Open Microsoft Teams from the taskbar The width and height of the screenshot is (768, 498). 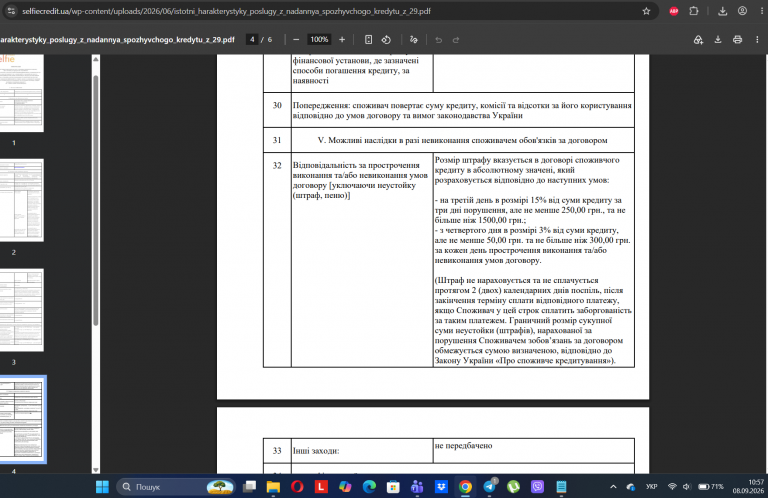(417, 487)
